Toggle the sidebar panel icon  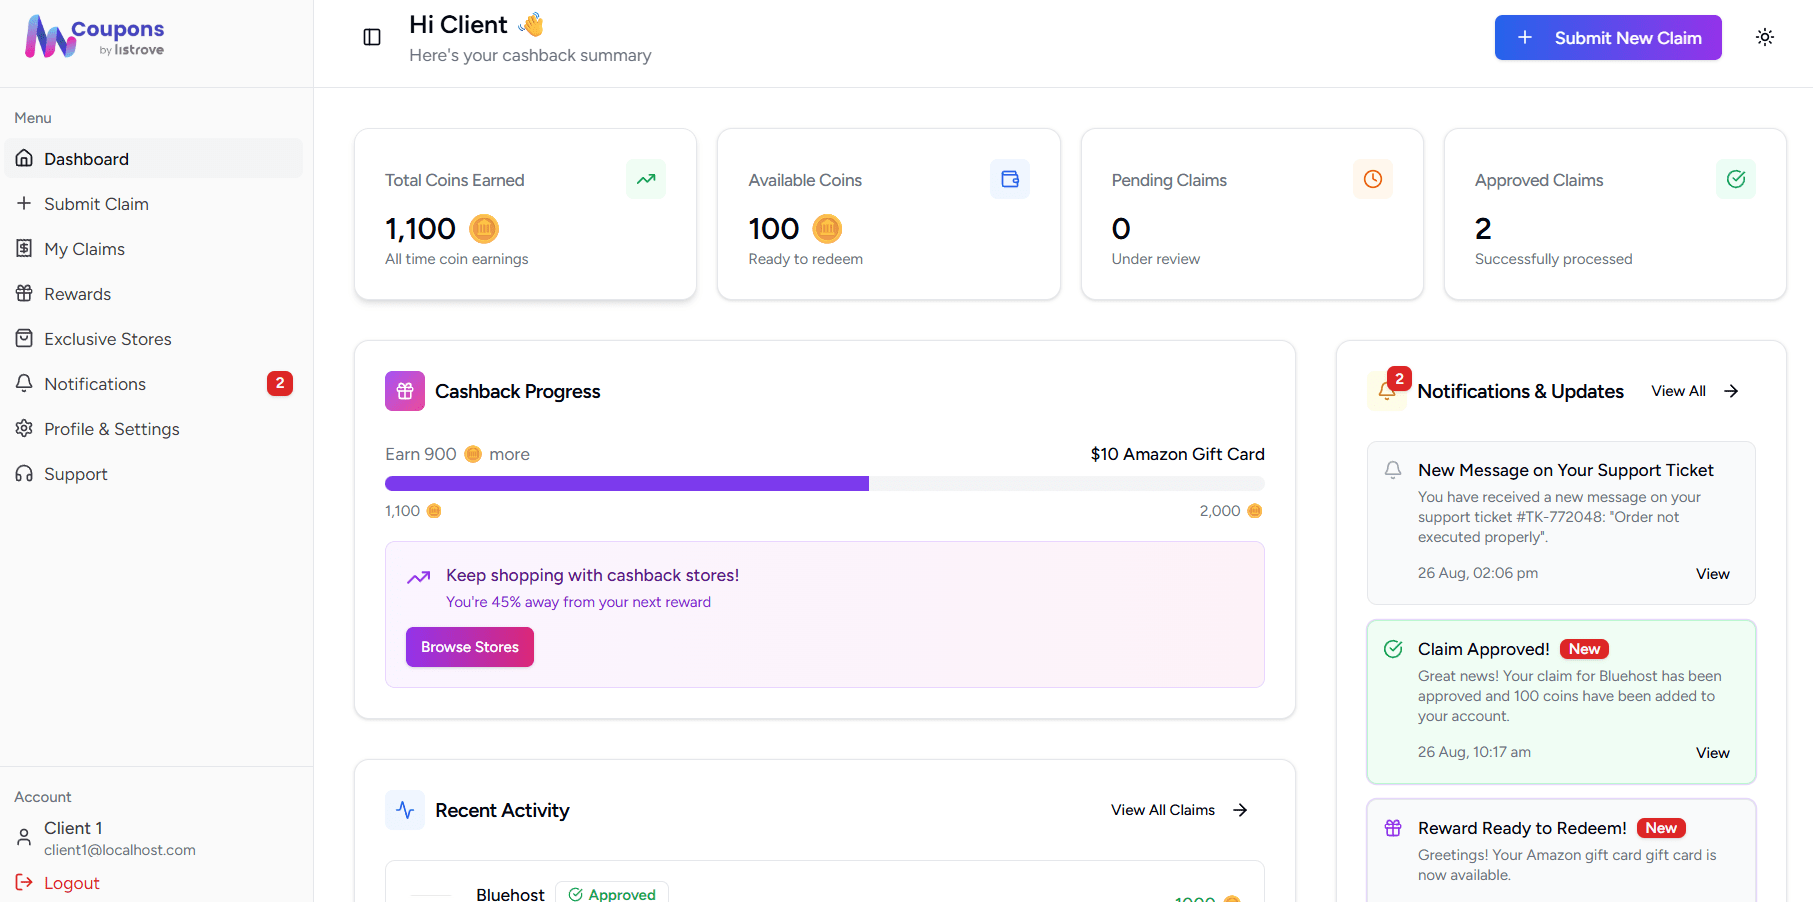372,37
